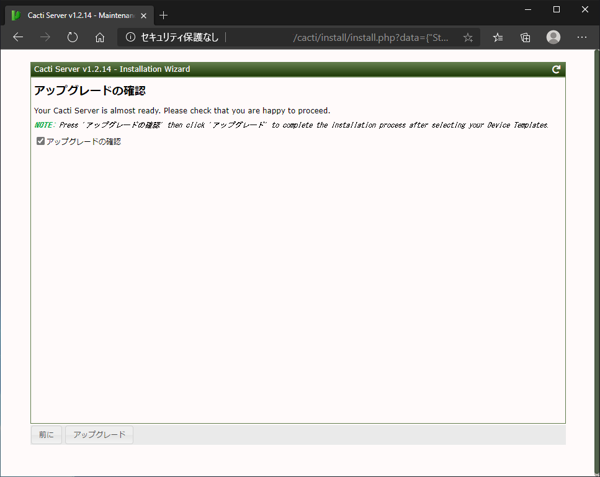Open the browser settings ellipsis menu
This screenshot has height=477, width=600.
coord(582,37)
